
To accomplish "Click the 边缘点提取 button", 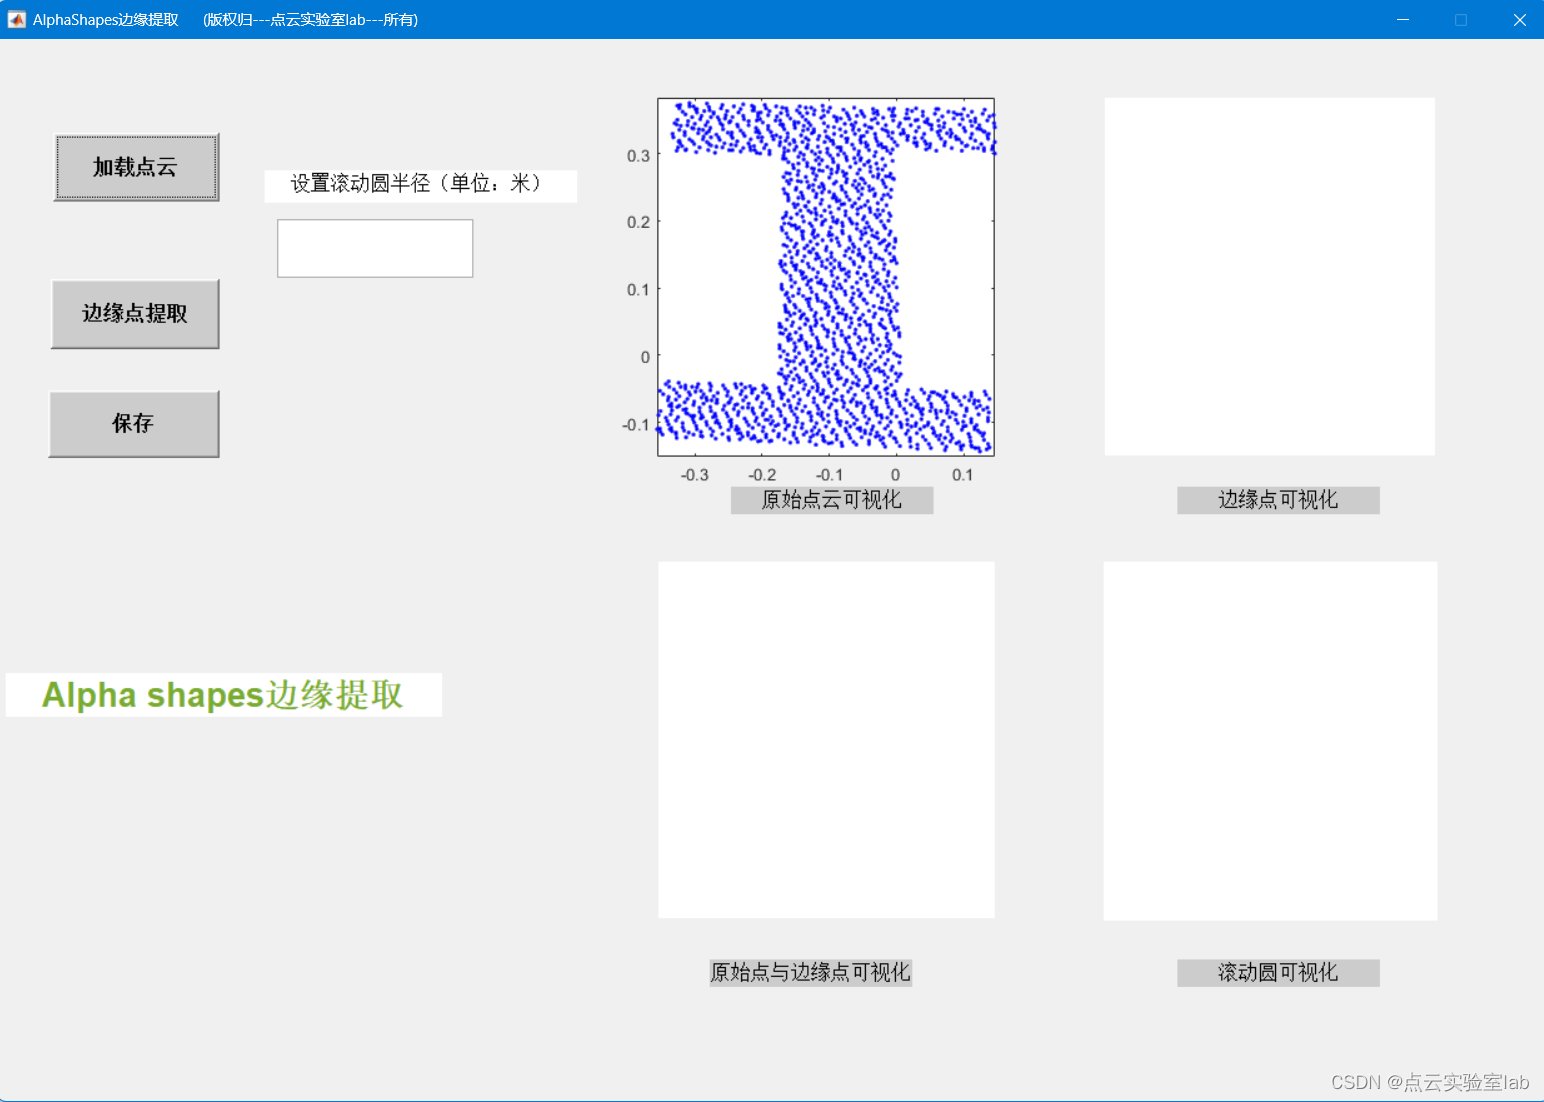I will (x=134, y=314).
